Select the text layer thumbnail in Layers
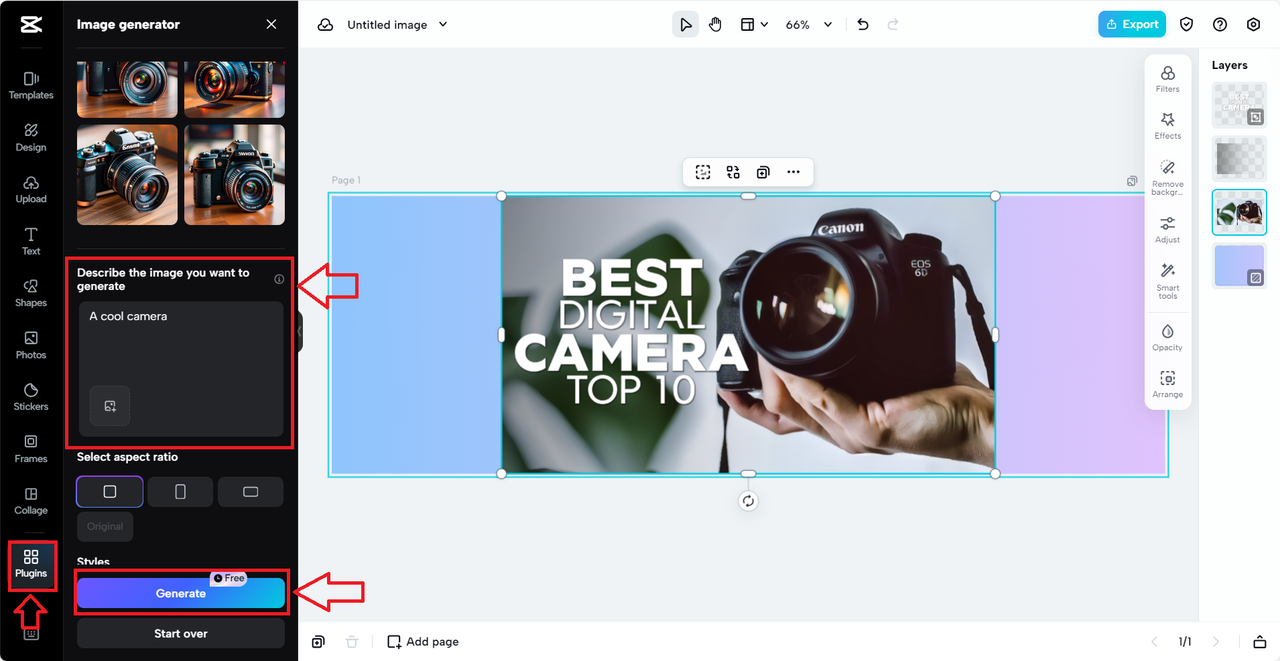1280x661 pixels. coord(1239,105)
